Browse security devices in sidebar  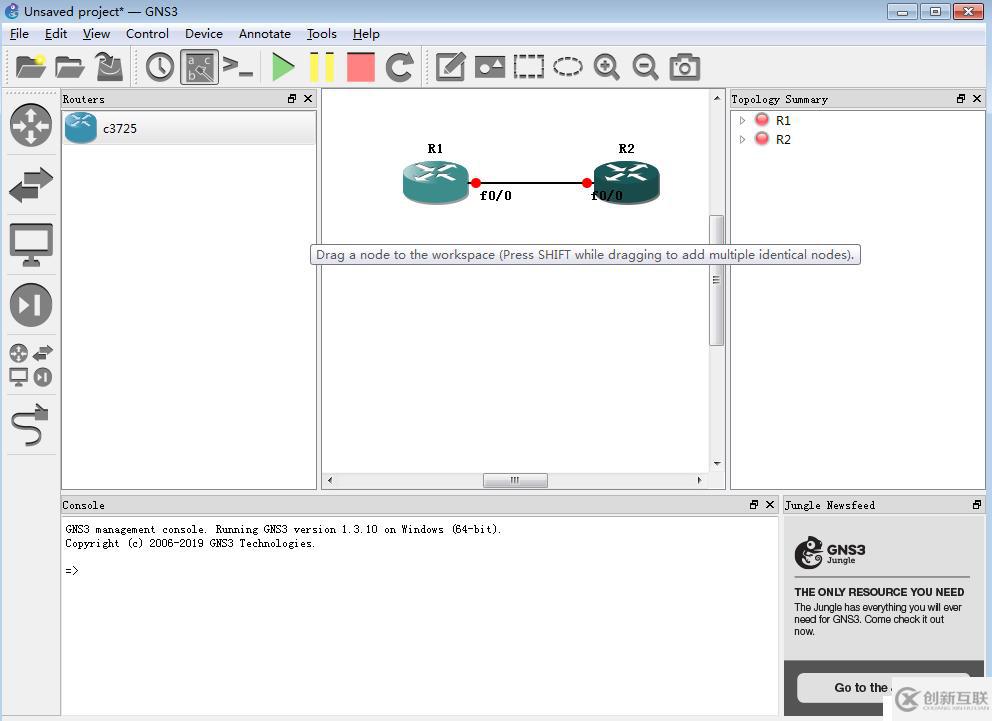tap(30, 305)
